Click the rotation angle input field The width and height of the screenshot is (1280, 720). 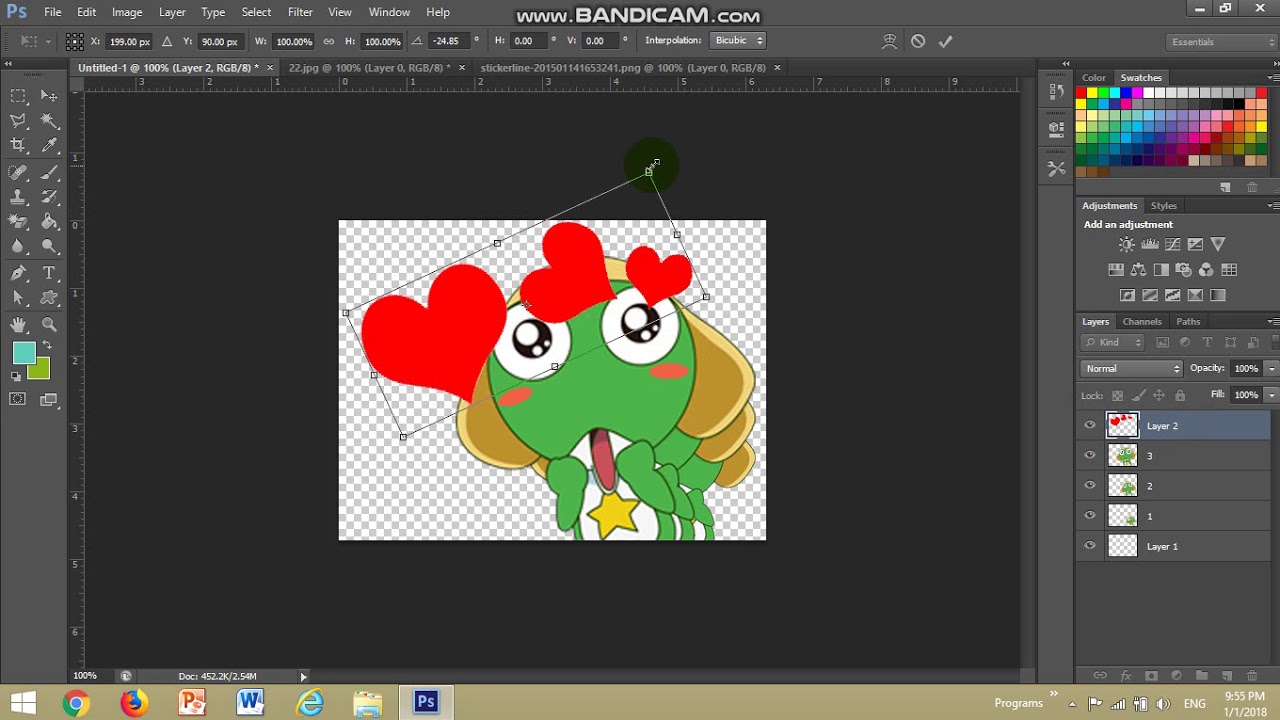click(x=450, y=41)
